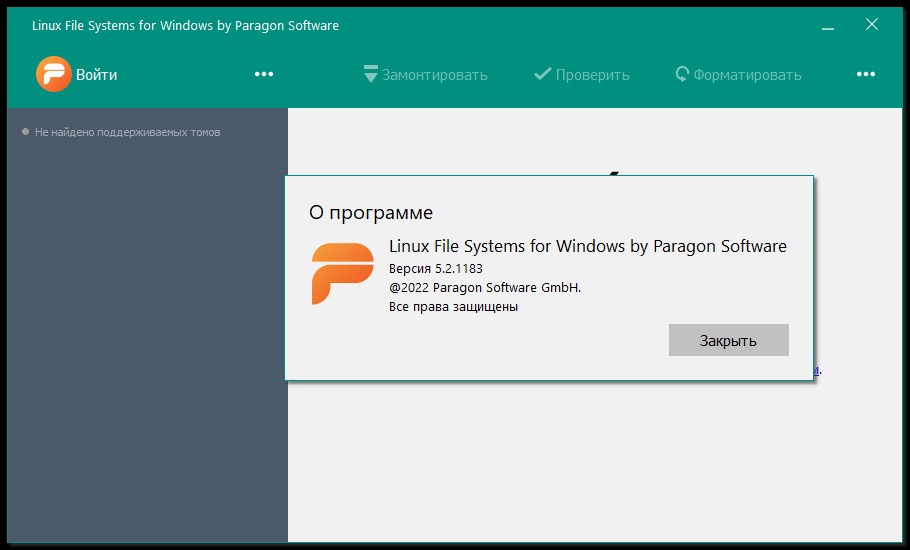Click the Замонтировать mount button
The height and width of the screenshot is (550, 910).
click(x=425, y=75)
